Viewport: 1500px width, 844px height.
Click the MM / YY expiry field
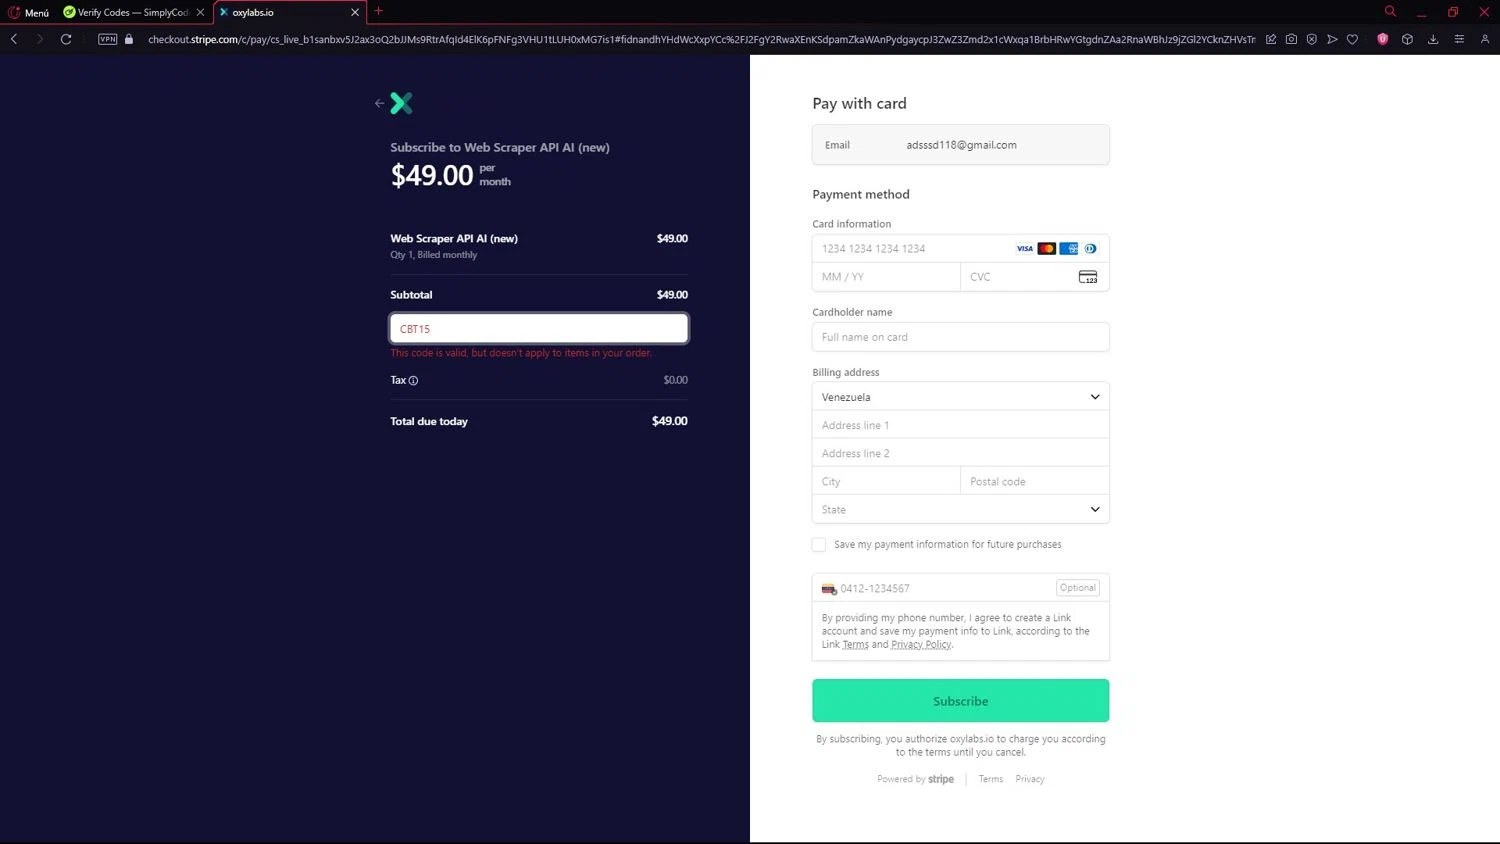[886, 277]
